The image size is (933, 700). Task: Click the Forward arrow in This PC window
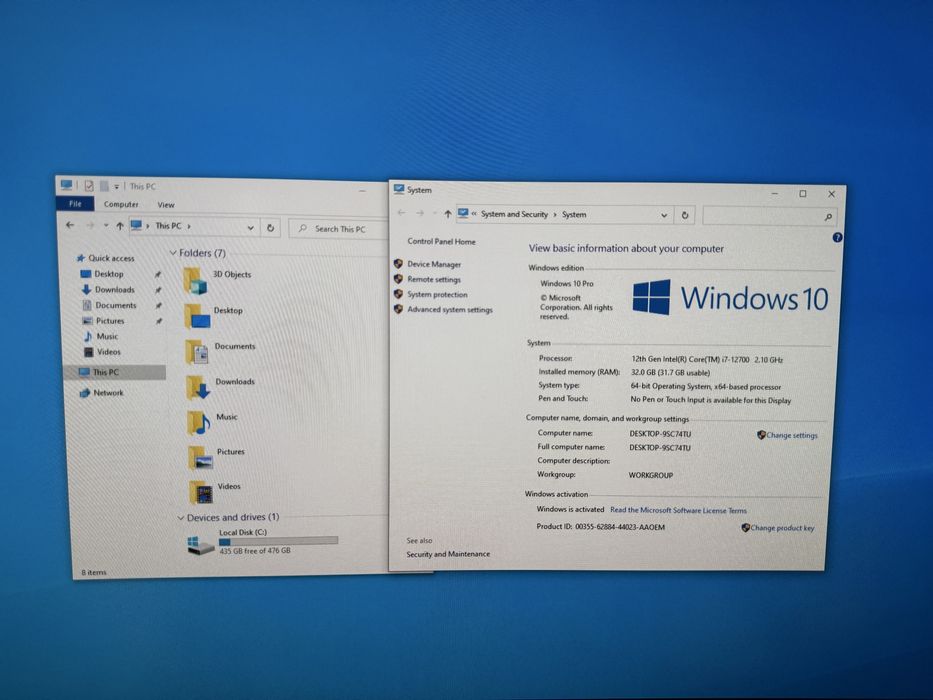tap(90, 225)
